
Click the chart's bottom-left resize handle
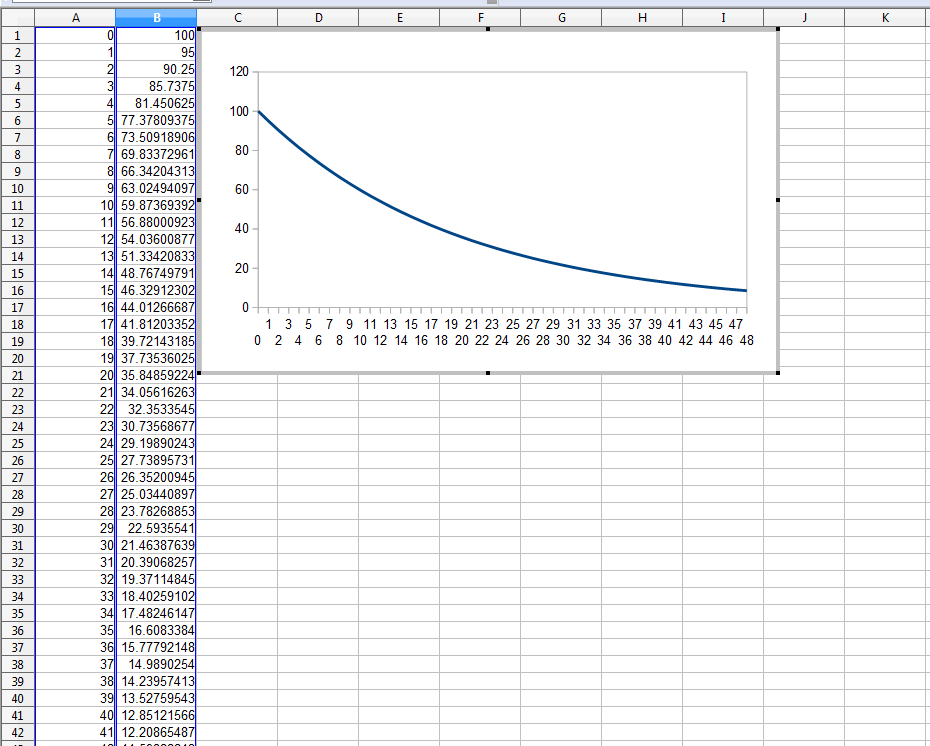pyautogui.click(x=199, y=373)
